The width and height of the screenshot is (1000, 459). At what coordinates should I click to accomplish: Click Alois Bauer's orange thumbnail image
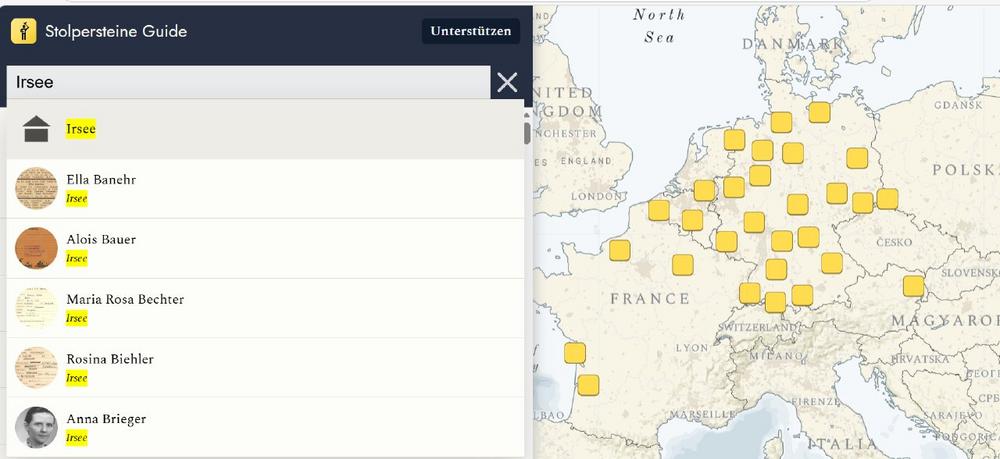pos(36,248)
